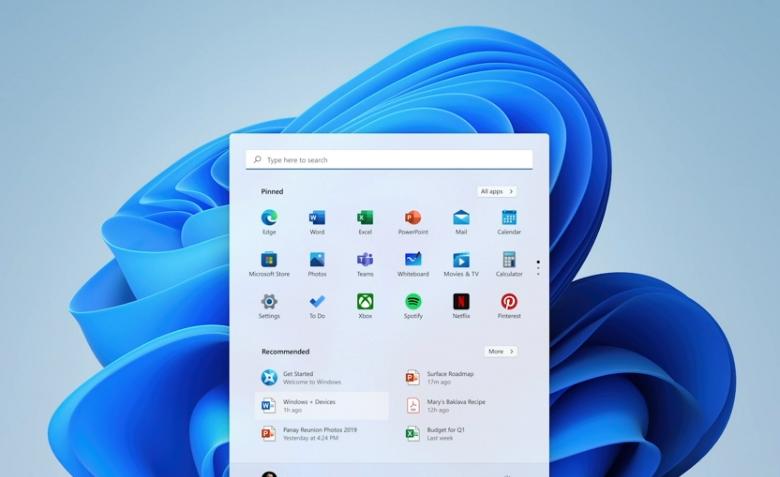
Task: Launch PowerPoint from the pinned grid
Action: [x=413, y=222]
